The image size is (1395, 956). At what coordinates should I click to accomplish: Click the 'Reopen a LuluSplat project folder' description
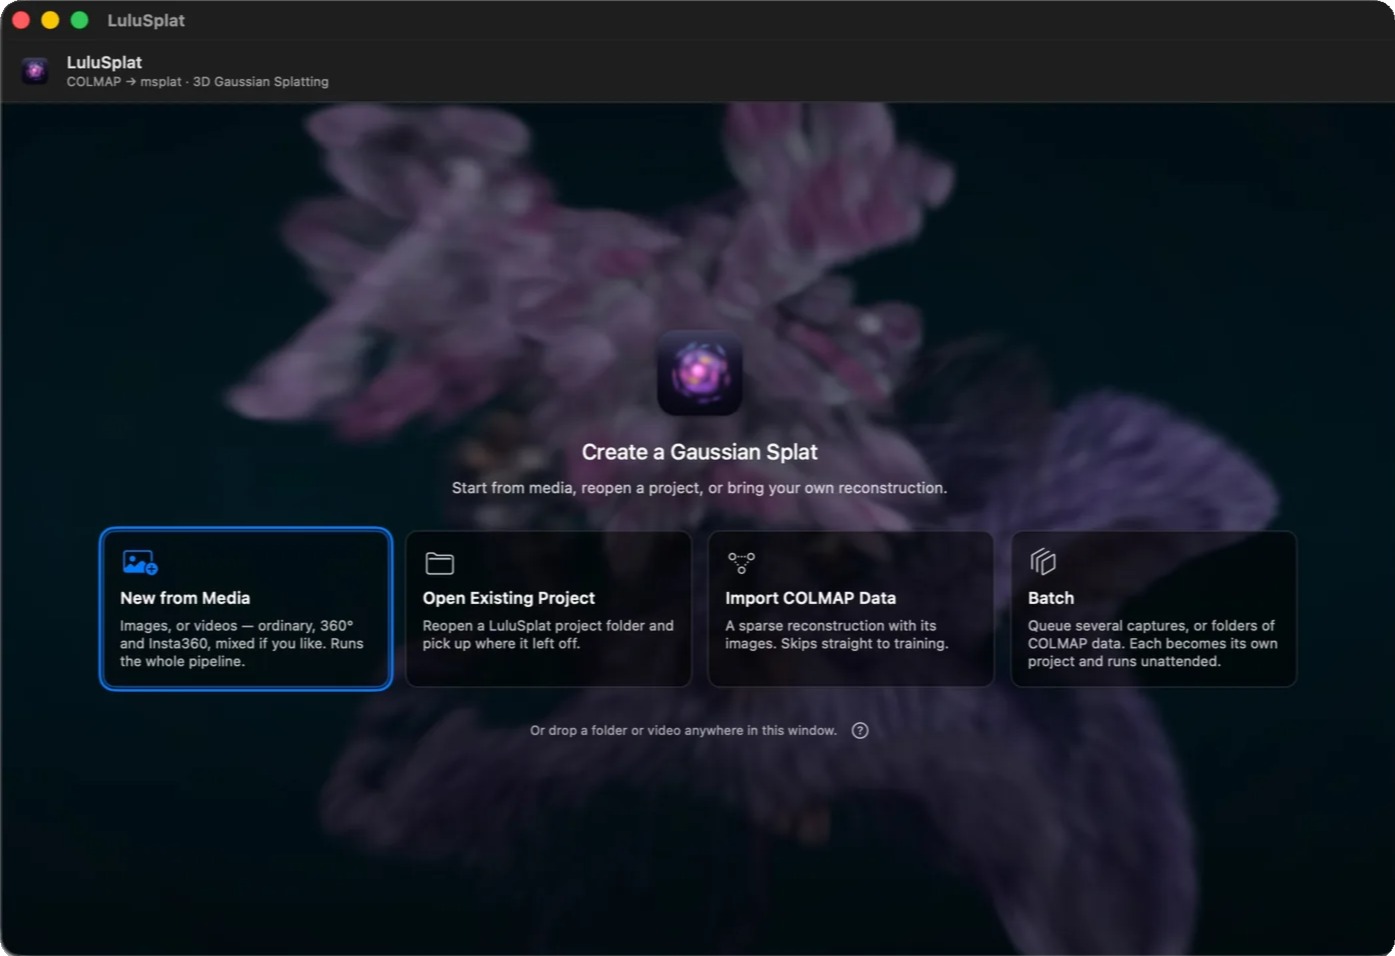click(x=548, y=635)
